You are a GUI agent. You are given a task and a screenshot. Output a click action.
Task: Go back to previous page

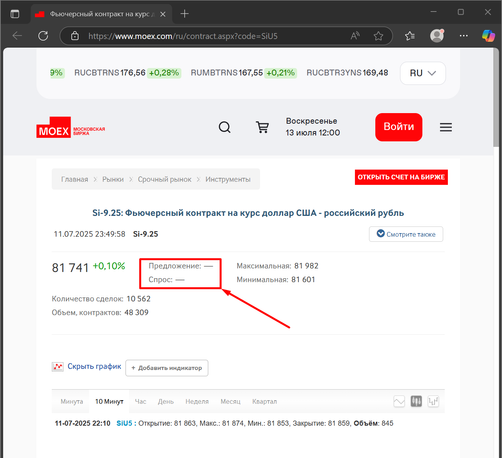click(17, 36)
